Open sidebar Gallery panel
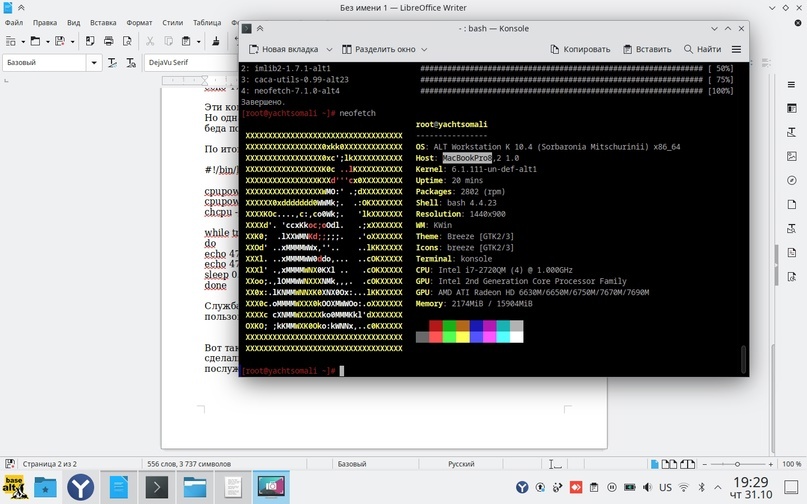 (792, 156)
